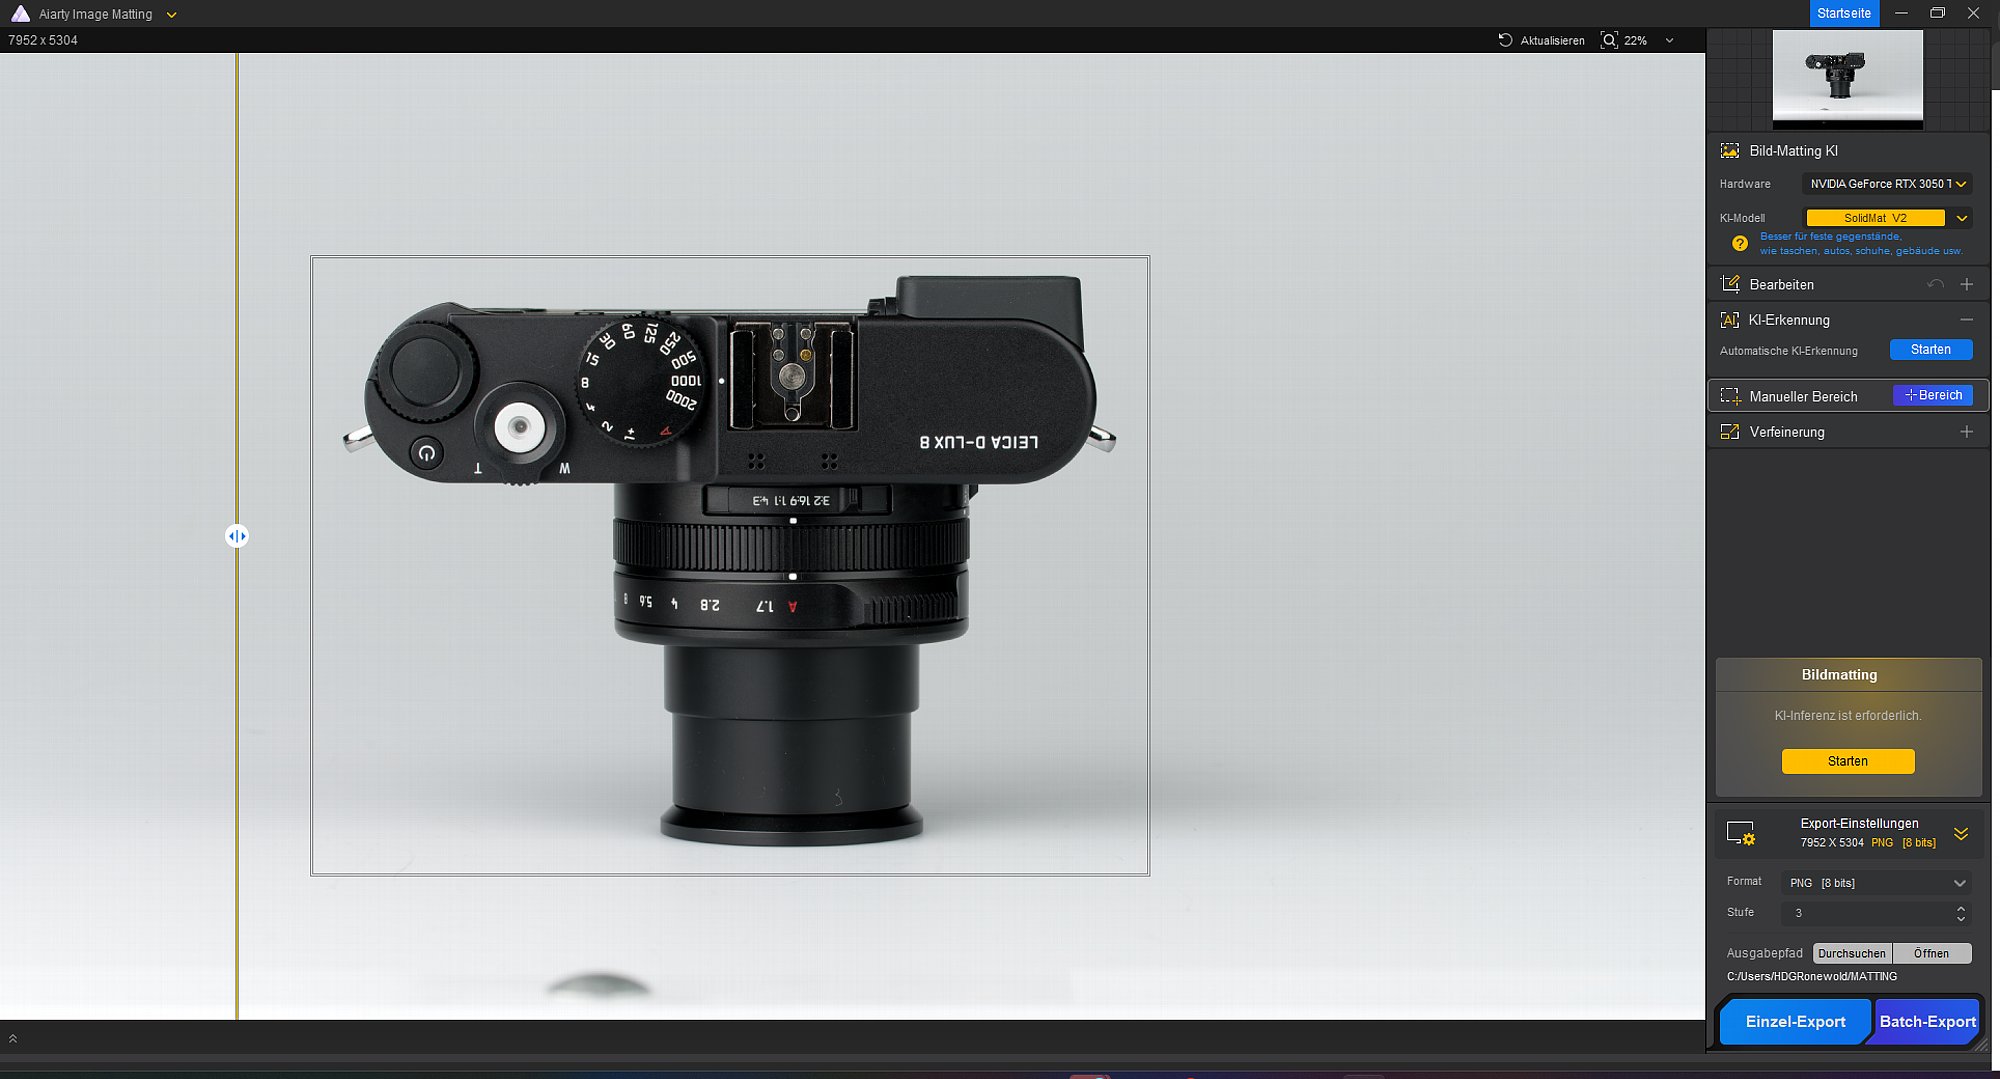Screen dimensions: 2000x1079
Task: Collapse the KI-Erkennung section with minus
Action: pyautogui.click(x=1967, y=320)
